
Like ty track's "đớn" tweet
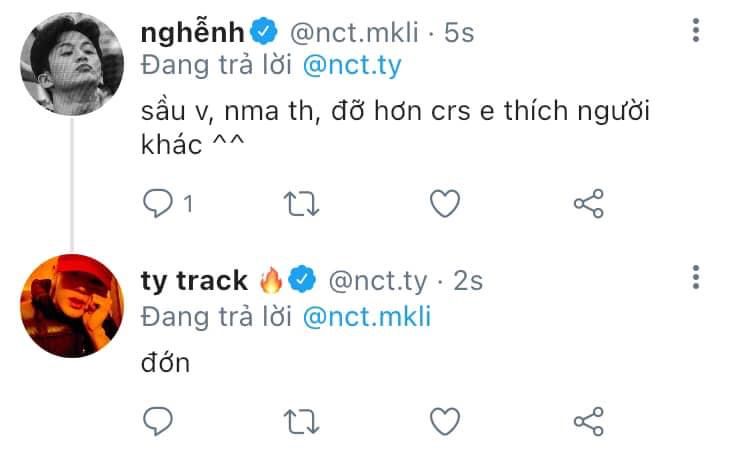coord(444,419)
